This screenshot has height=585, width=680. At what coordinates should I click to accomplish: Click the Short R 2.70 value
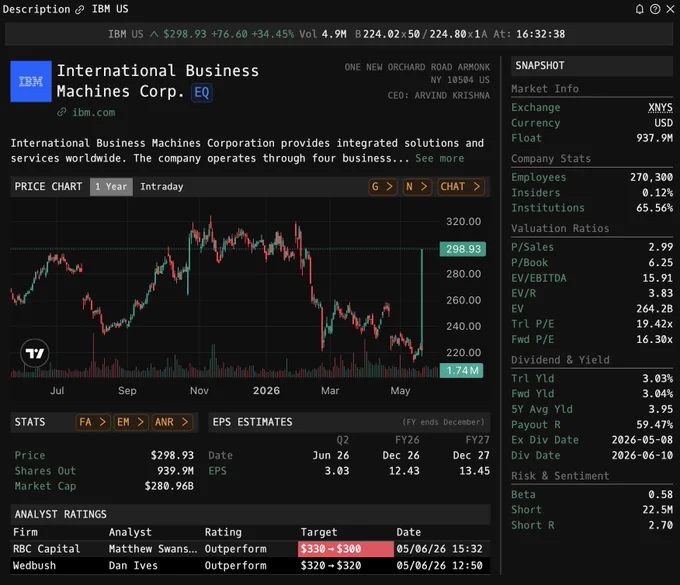coord(660,525)
